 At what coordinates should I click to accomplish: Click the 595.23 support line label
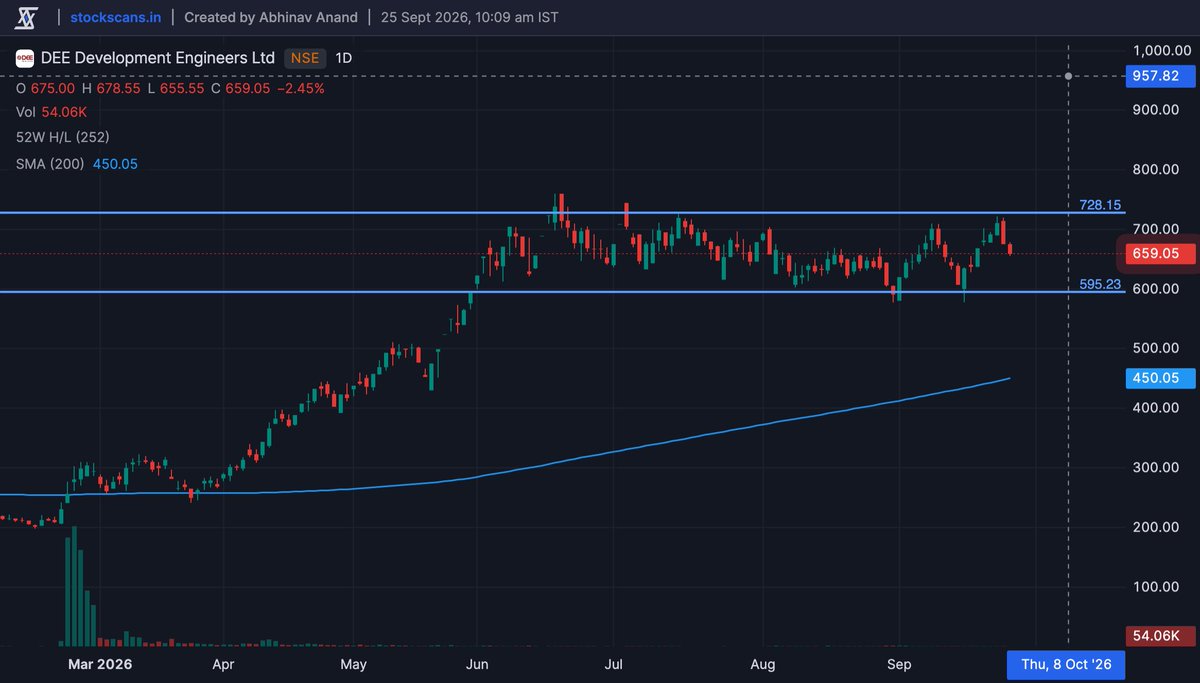click(1100, 284)
